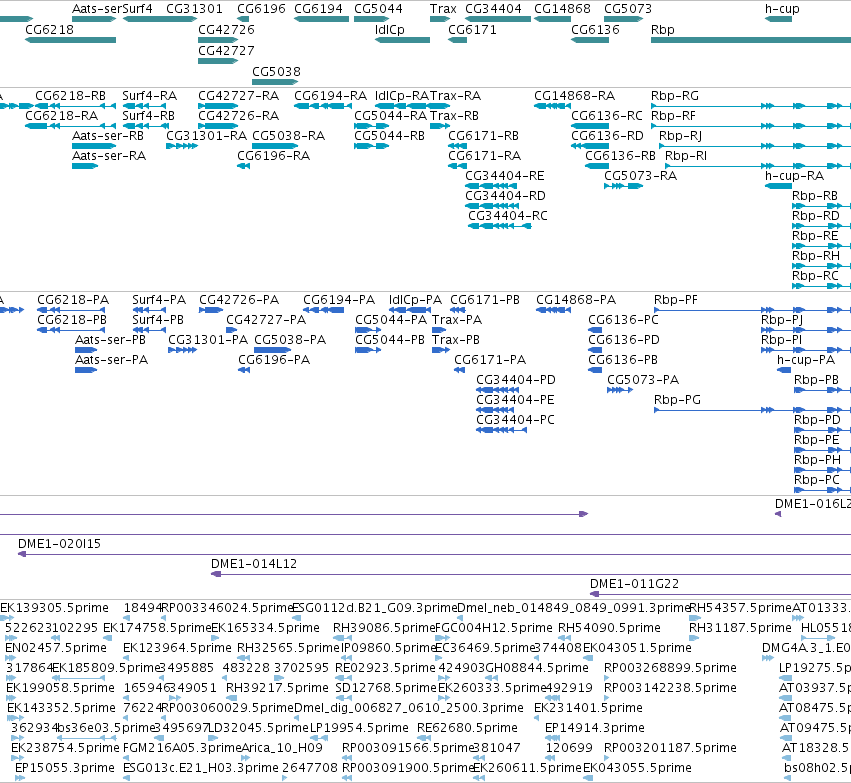Click the CG34404 gene bar
Screen dimensions: 851x783
point(498,19)
